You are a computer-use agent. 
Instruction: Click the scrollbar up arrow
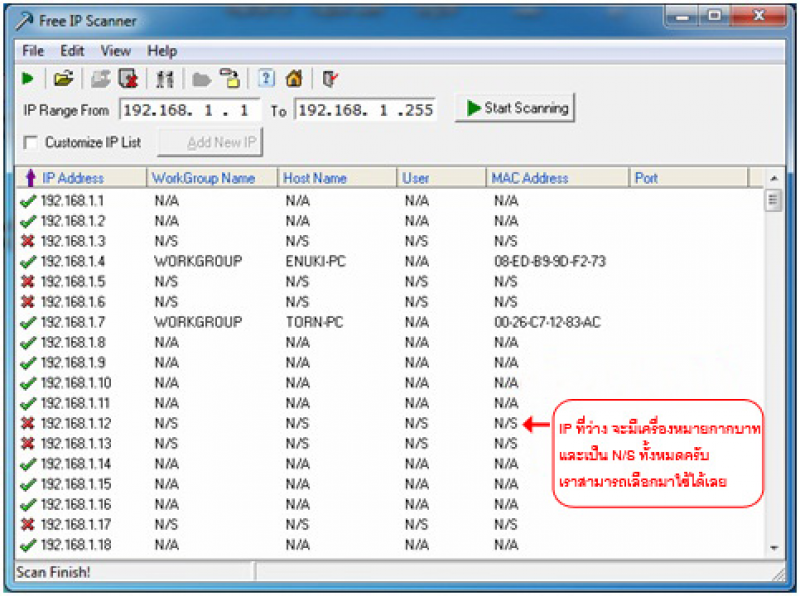[x=774, y=178]
